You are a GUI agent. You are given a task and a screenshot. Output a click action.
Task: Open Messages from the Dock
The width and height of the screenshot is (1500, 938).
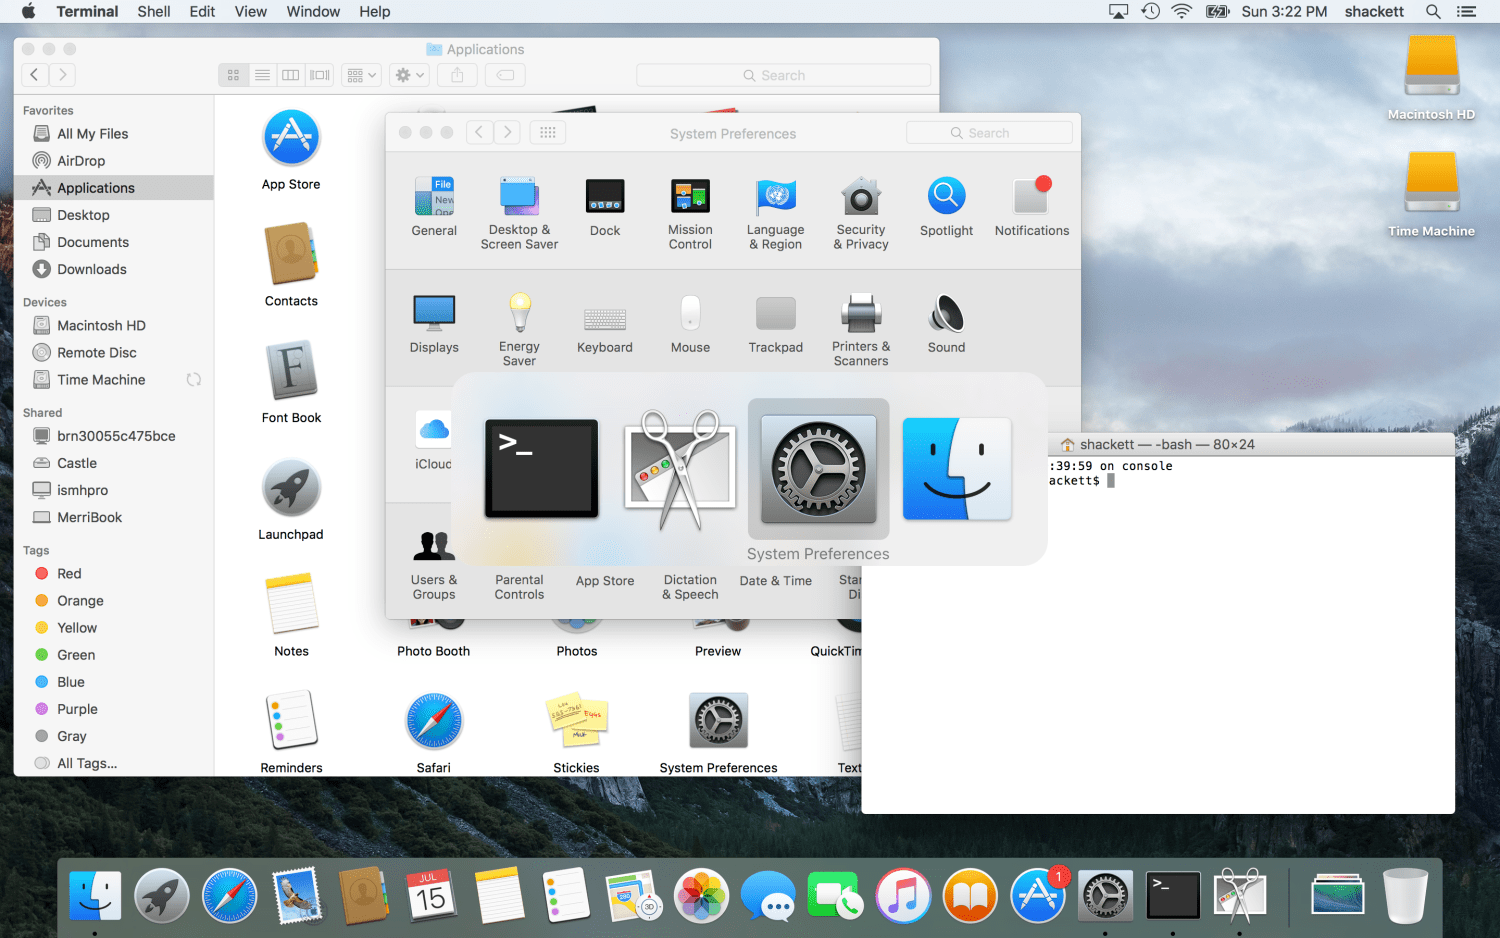769,895
